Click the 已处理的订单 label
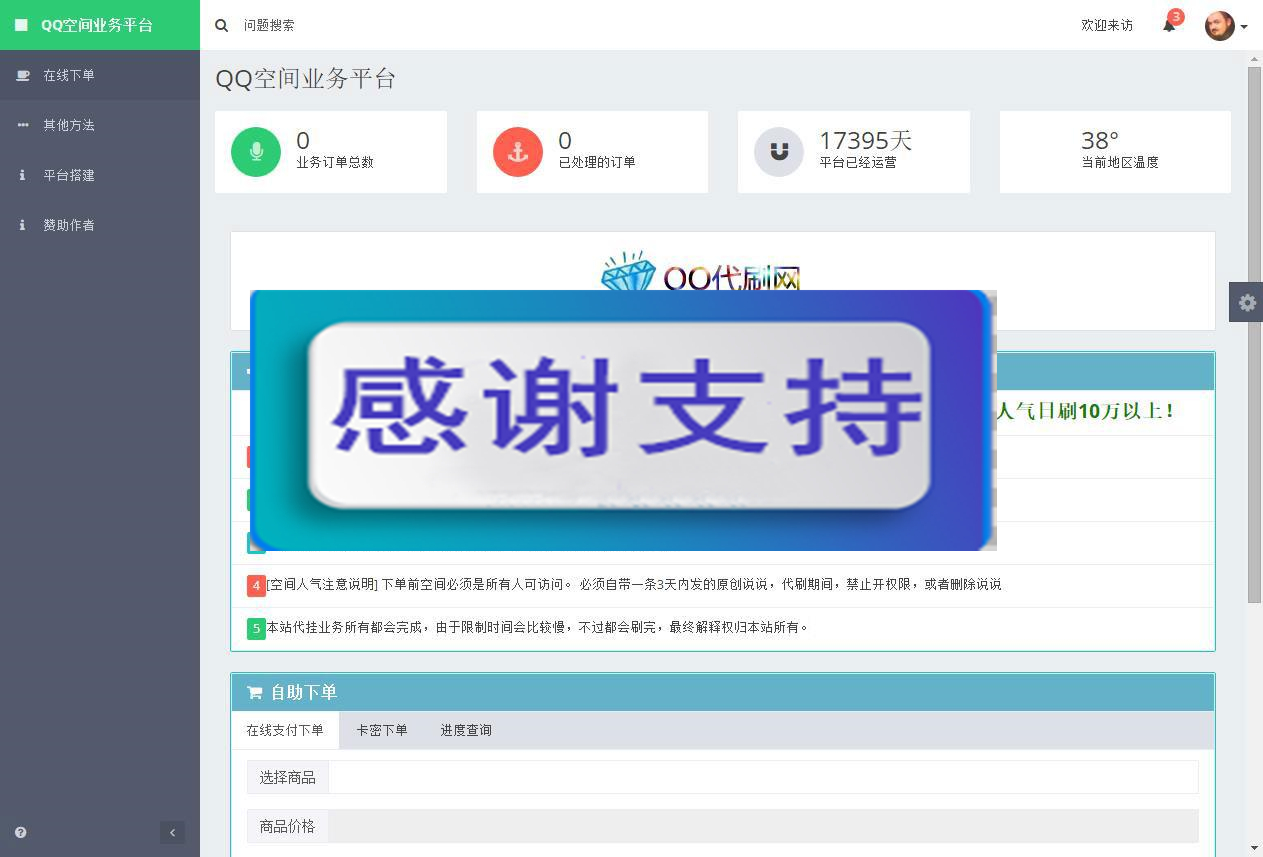Screen dimensions: 1263x857 (597, 162)
